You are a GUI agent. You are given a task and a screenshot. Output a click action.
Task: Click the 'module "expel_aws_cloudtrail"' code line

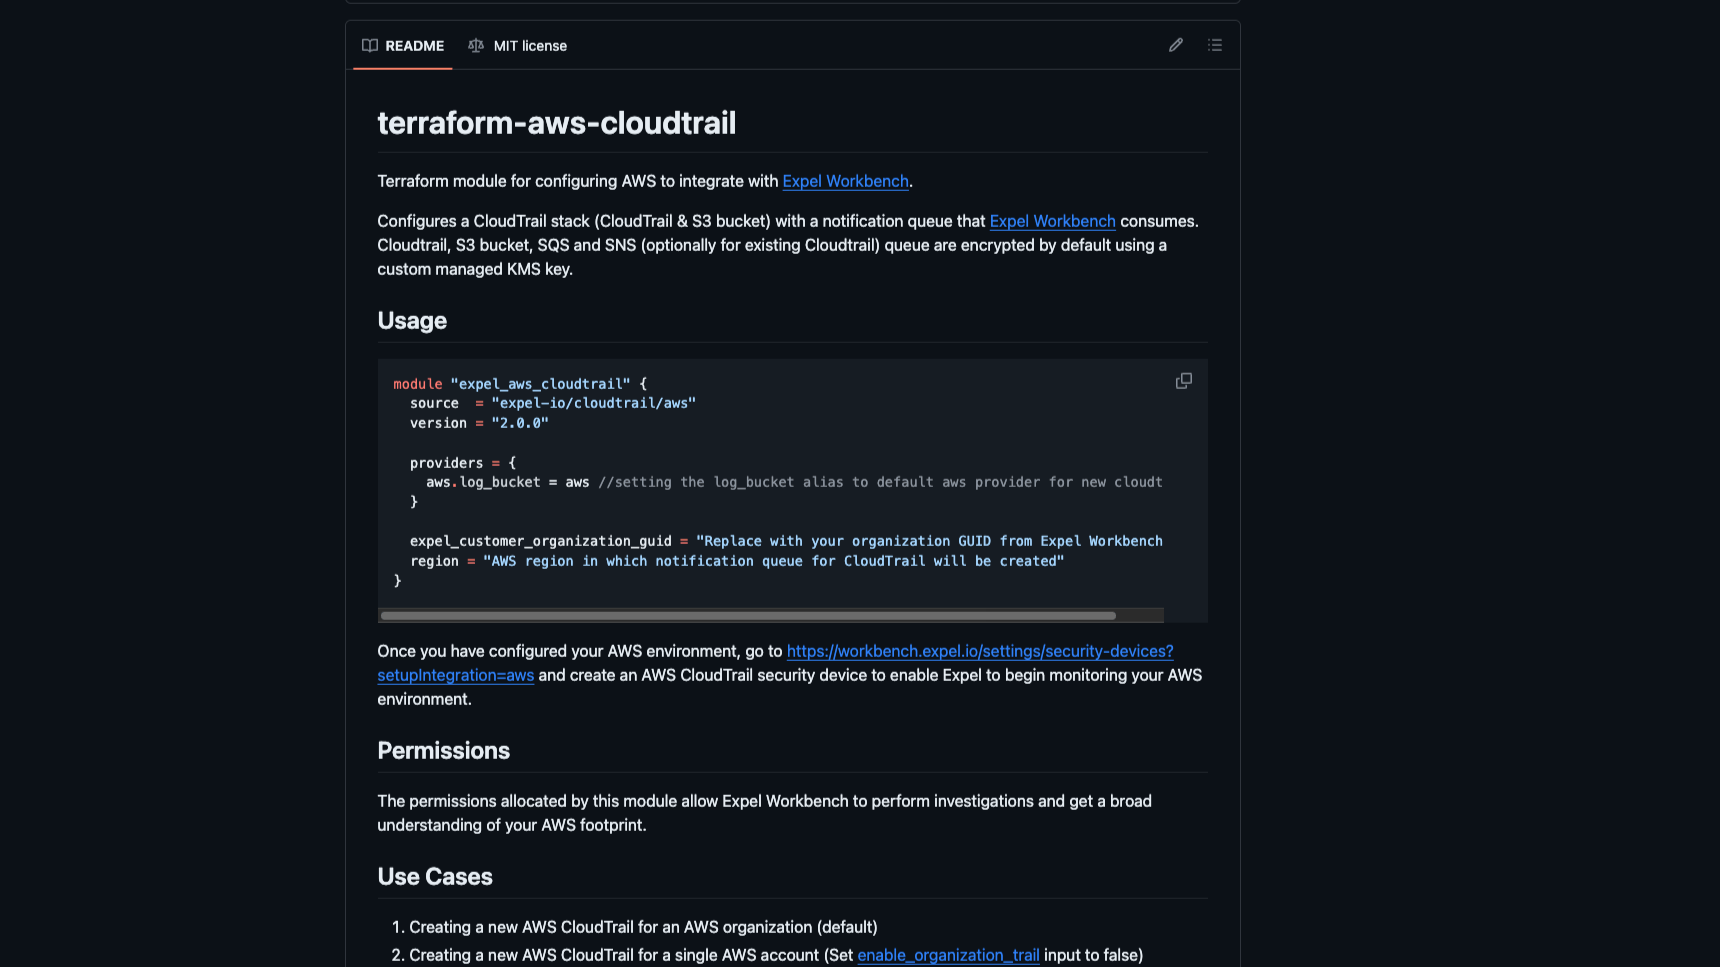click(520, 384)
